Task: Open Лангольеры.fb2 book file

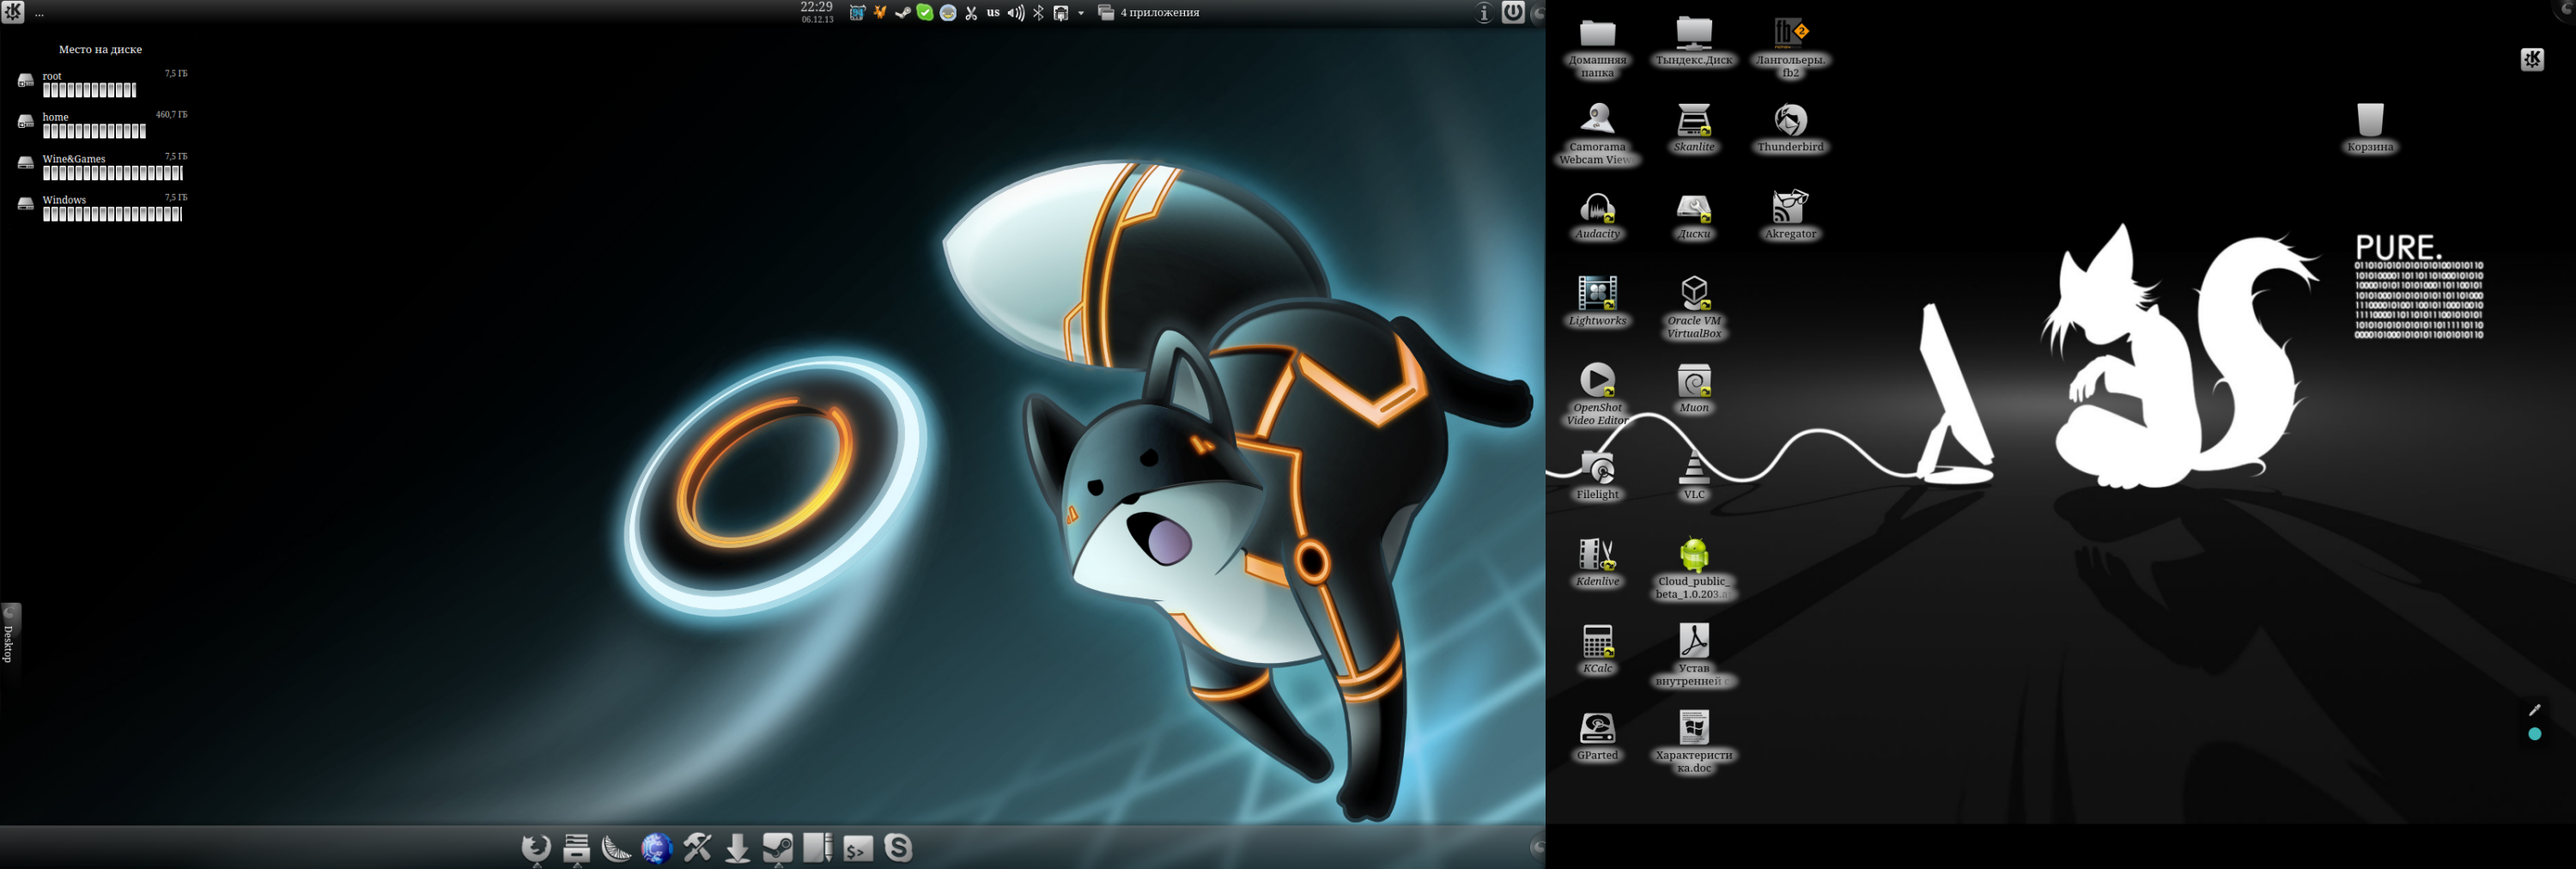Action: pos(1790,47)
